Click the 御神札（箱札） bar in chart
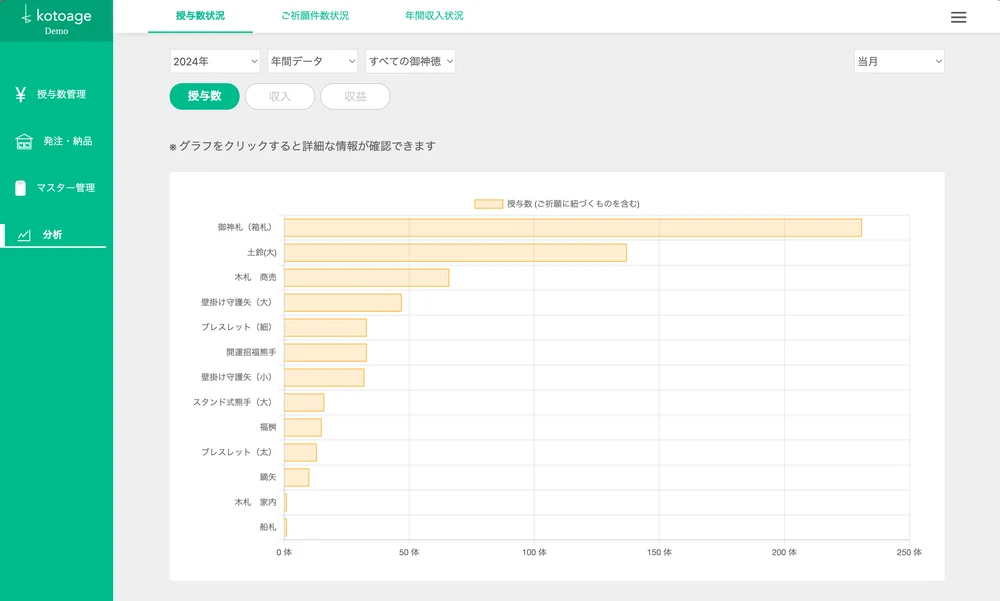1000x601 pixels. (x=573, y=228)
